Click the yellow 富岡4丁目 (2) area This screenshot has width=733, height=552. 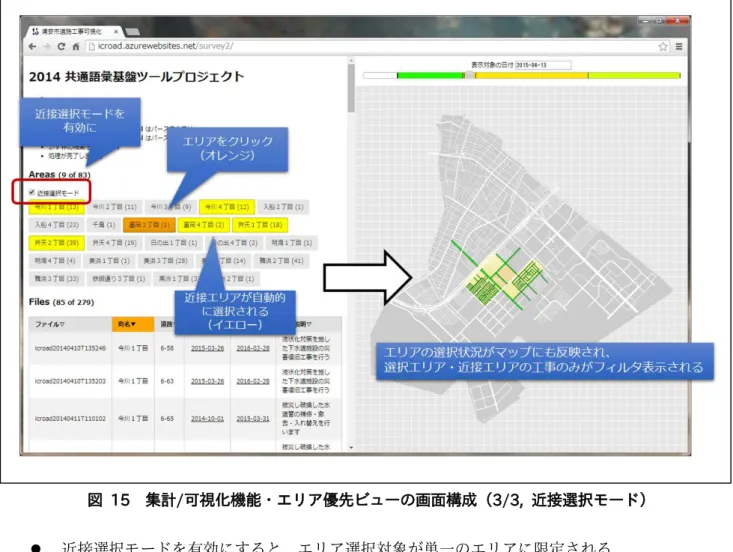(x=203, y=225)
